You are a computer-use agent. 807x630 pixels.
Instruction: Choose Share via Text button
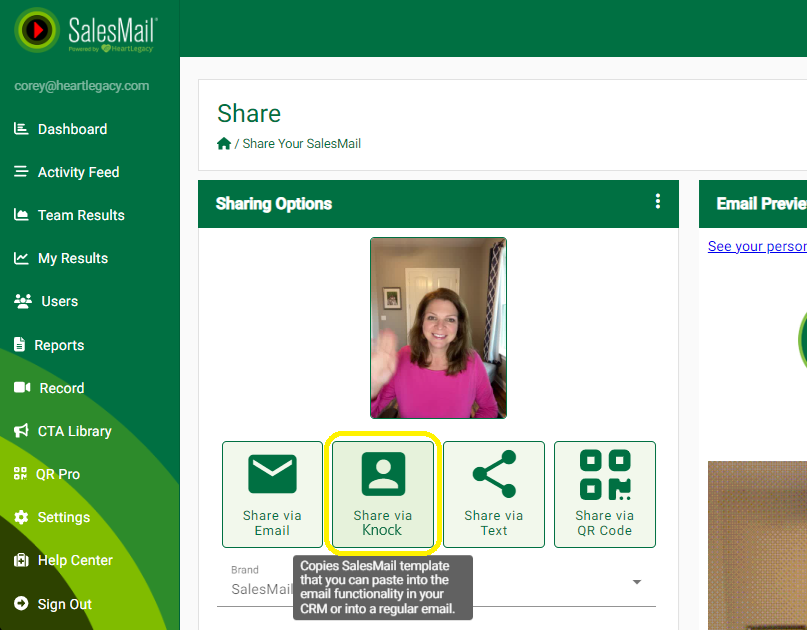[x=494, y=494]
